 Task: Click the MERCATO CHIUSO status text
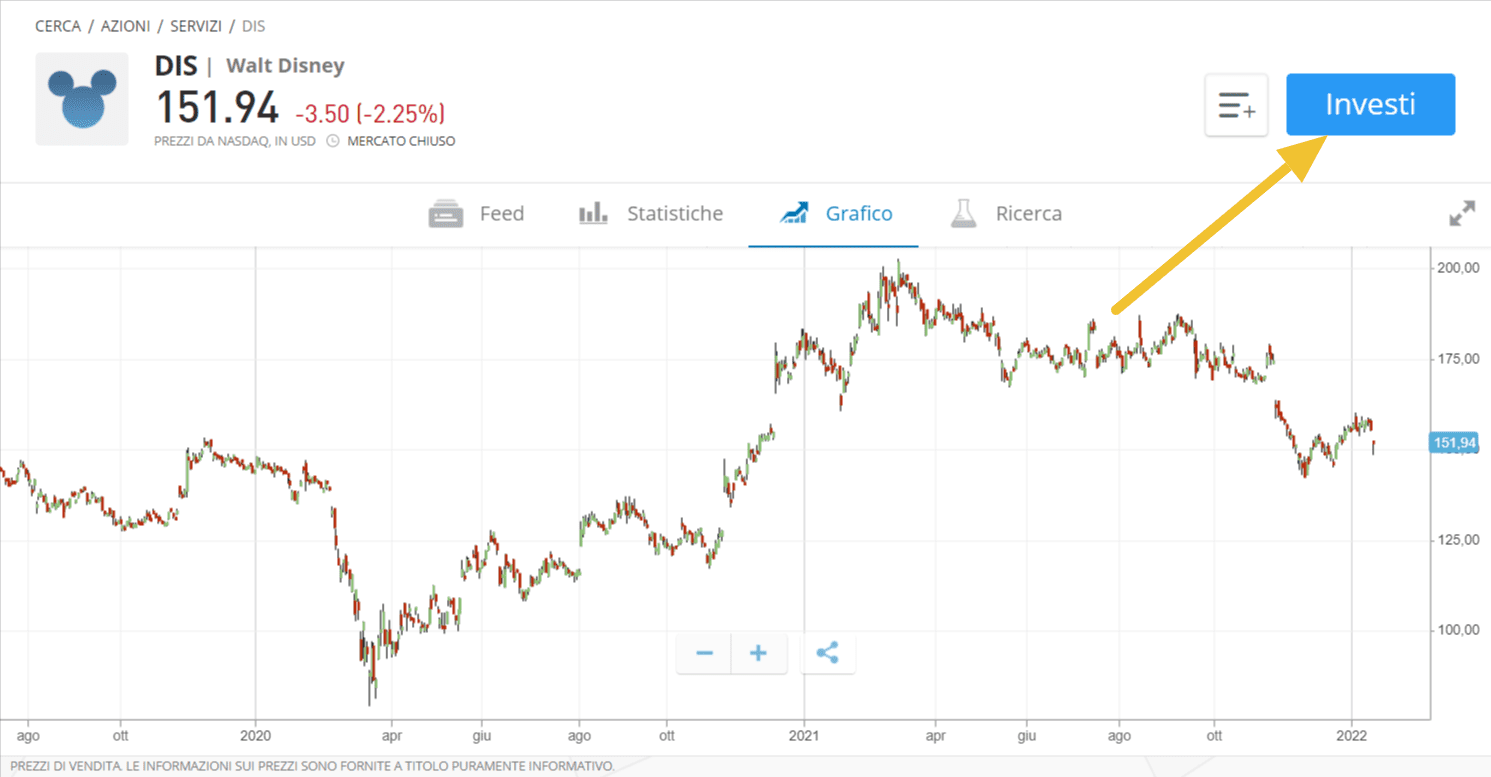pyautogui.click(x=401, y=141)
